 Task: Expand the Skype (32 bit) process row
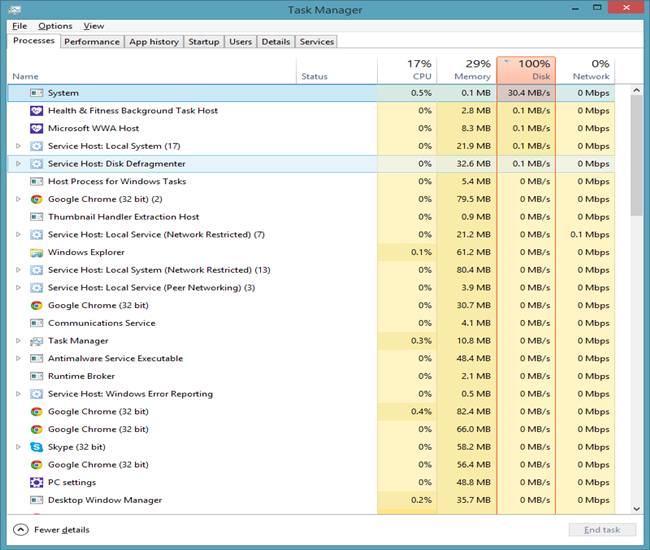pyautogui.click(x=18, y=447)
